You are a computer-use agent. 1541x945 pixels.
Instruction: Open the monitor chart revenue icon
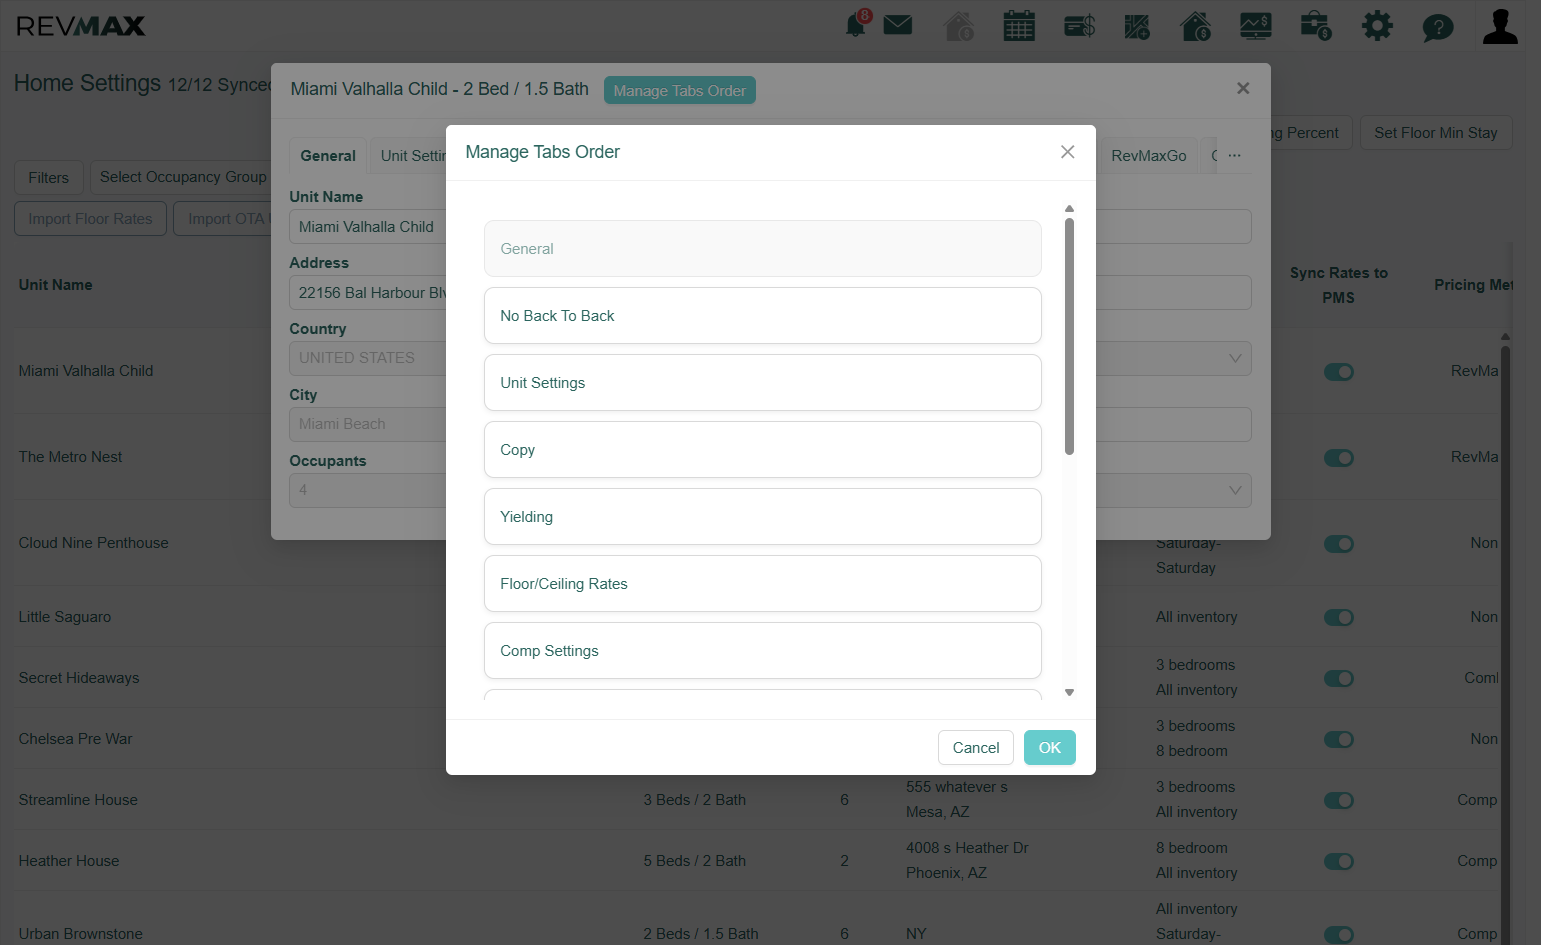pos(1256,26)
